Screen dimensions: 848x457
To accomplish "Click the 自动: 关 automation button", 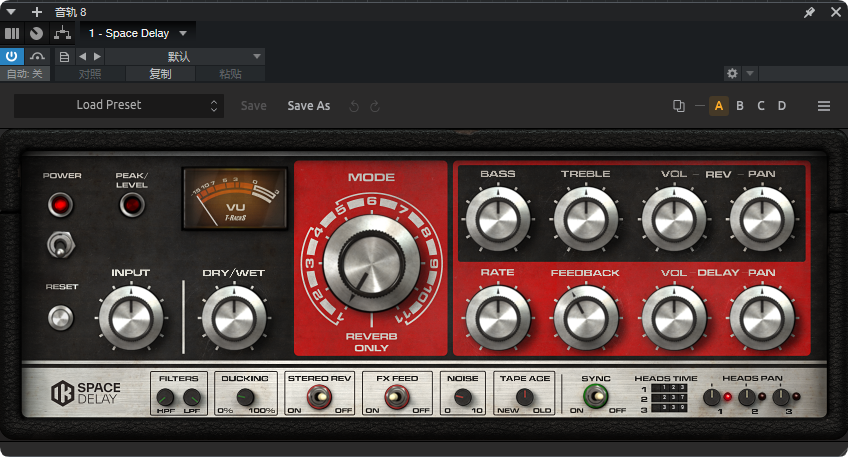I will pos(25,74).
